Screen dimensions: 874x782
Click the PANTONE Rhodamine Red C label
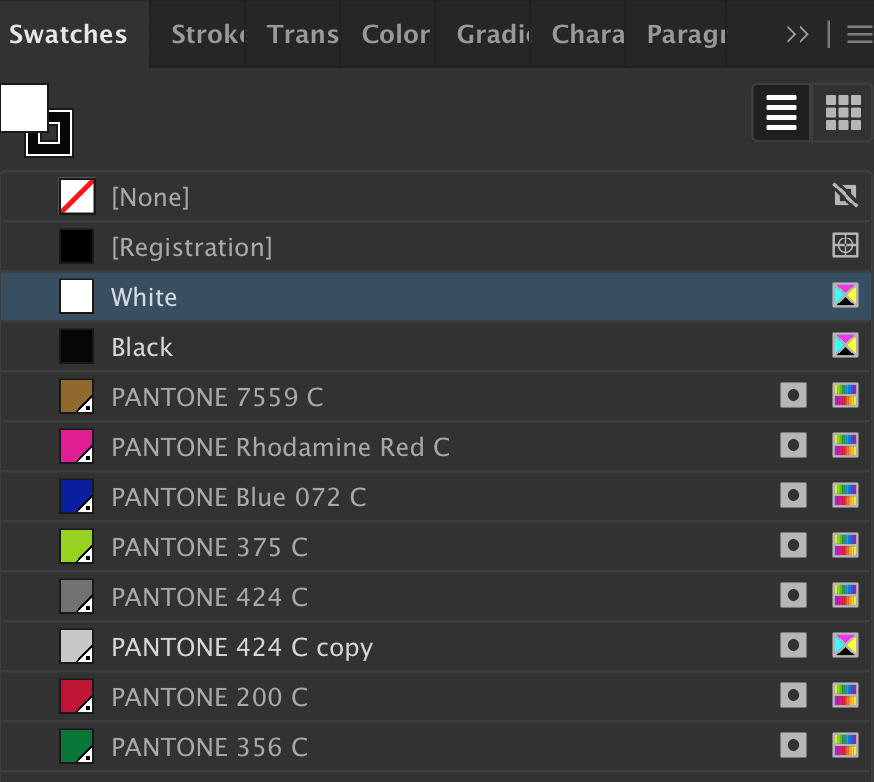pos(280,447)
